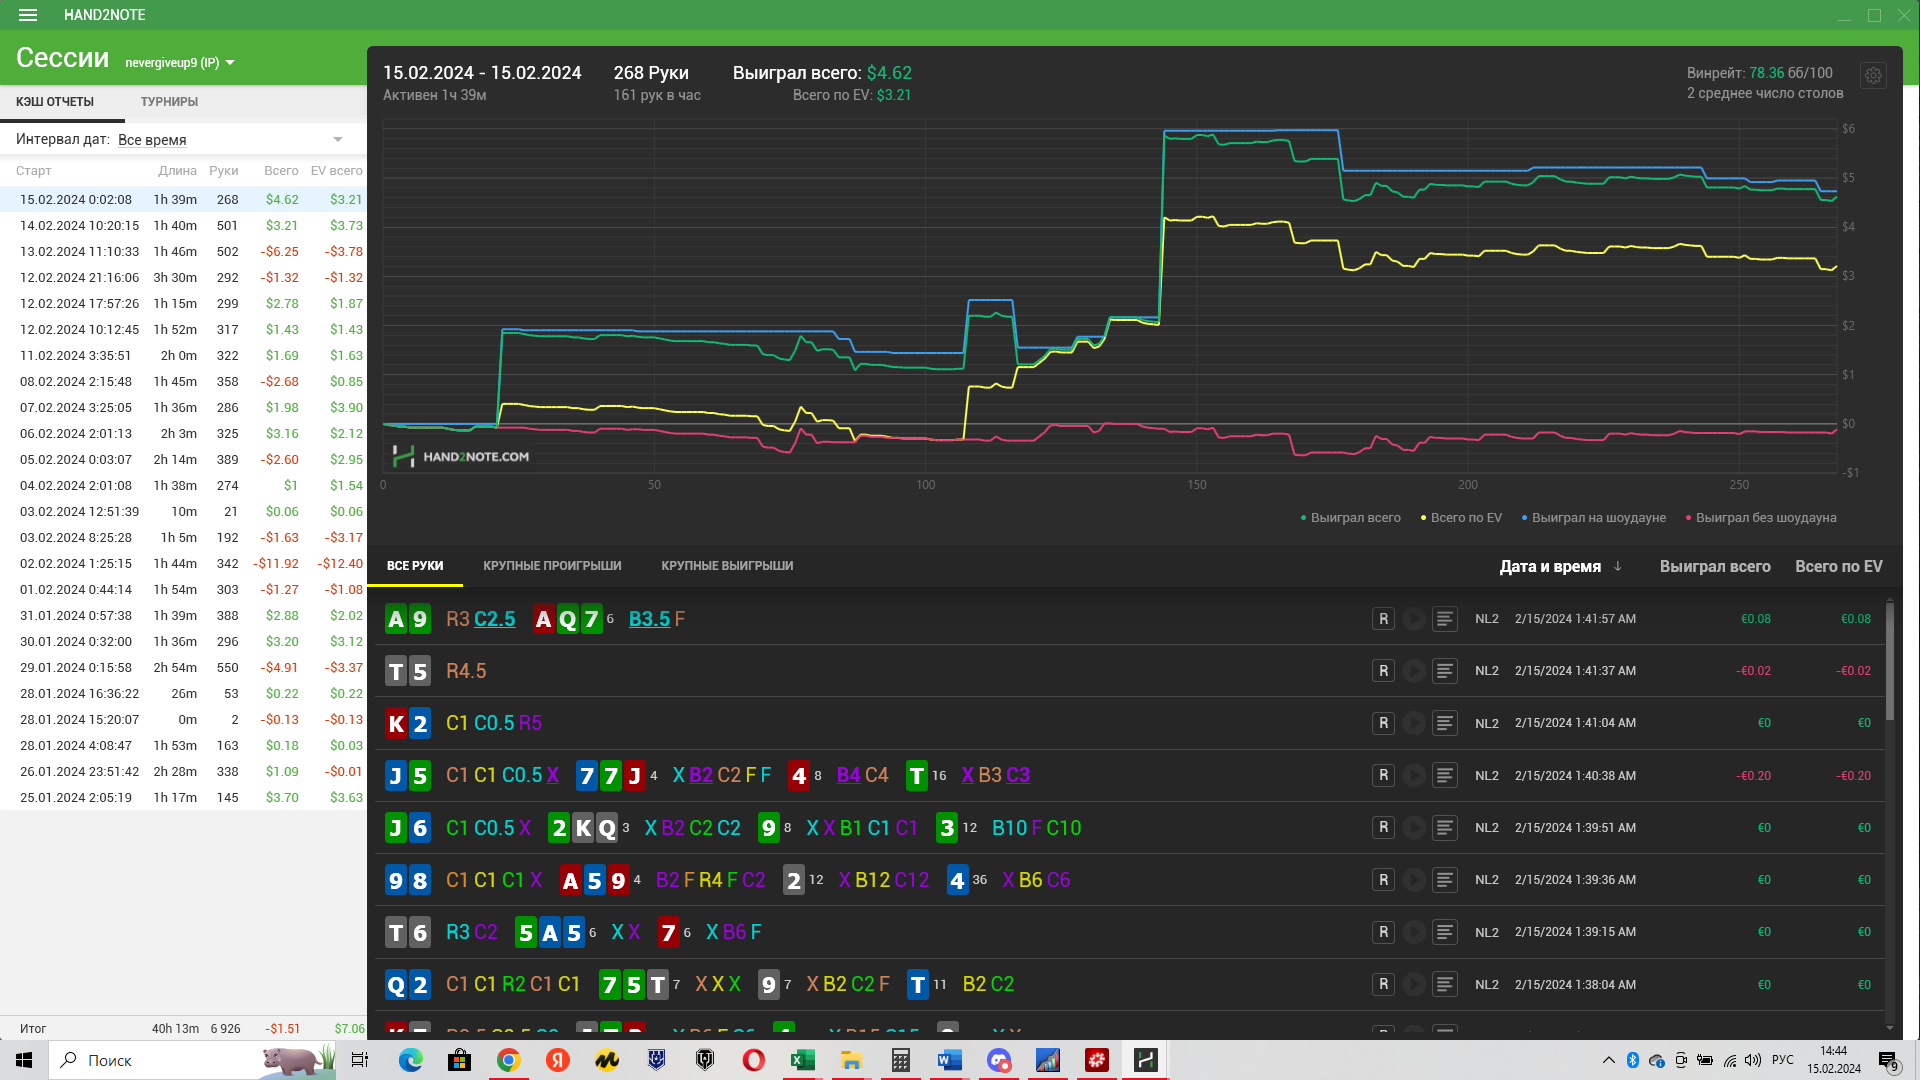1920x1080 pixels.
Task: Open hand text icon for T6 hand
Action: (x=1445, y=932)
